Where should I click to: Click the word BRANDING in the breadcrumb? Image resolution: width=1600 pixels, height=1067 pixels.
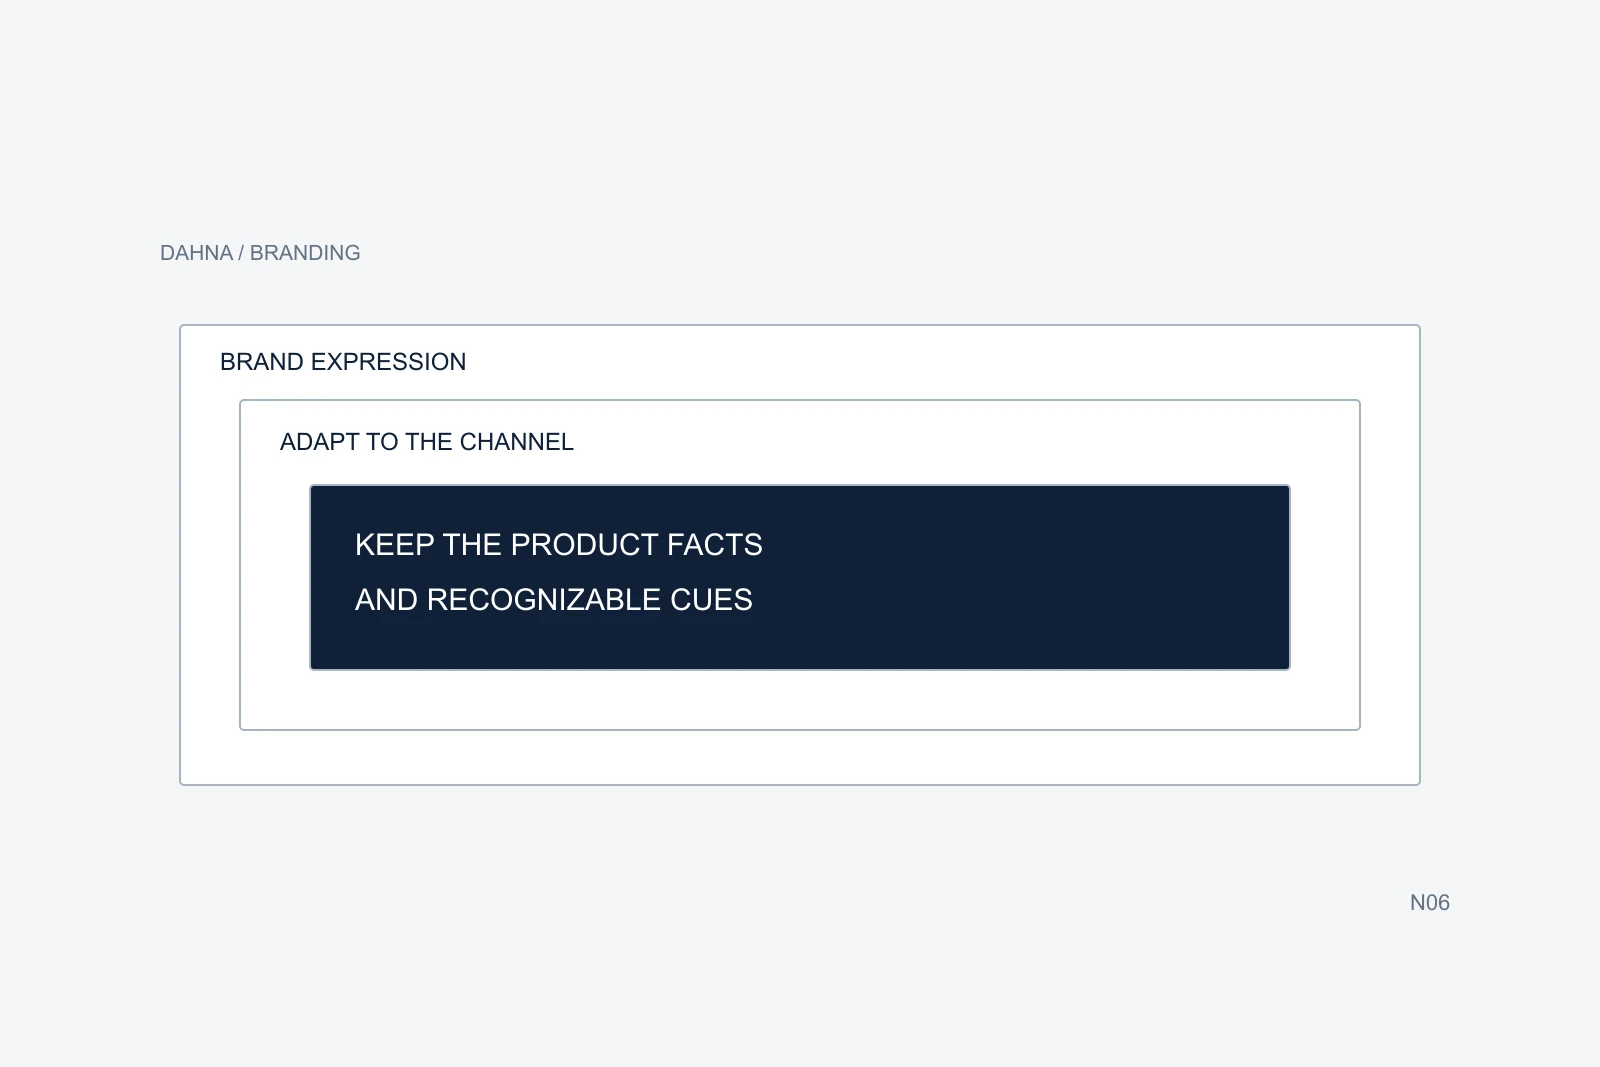[305, 253]
